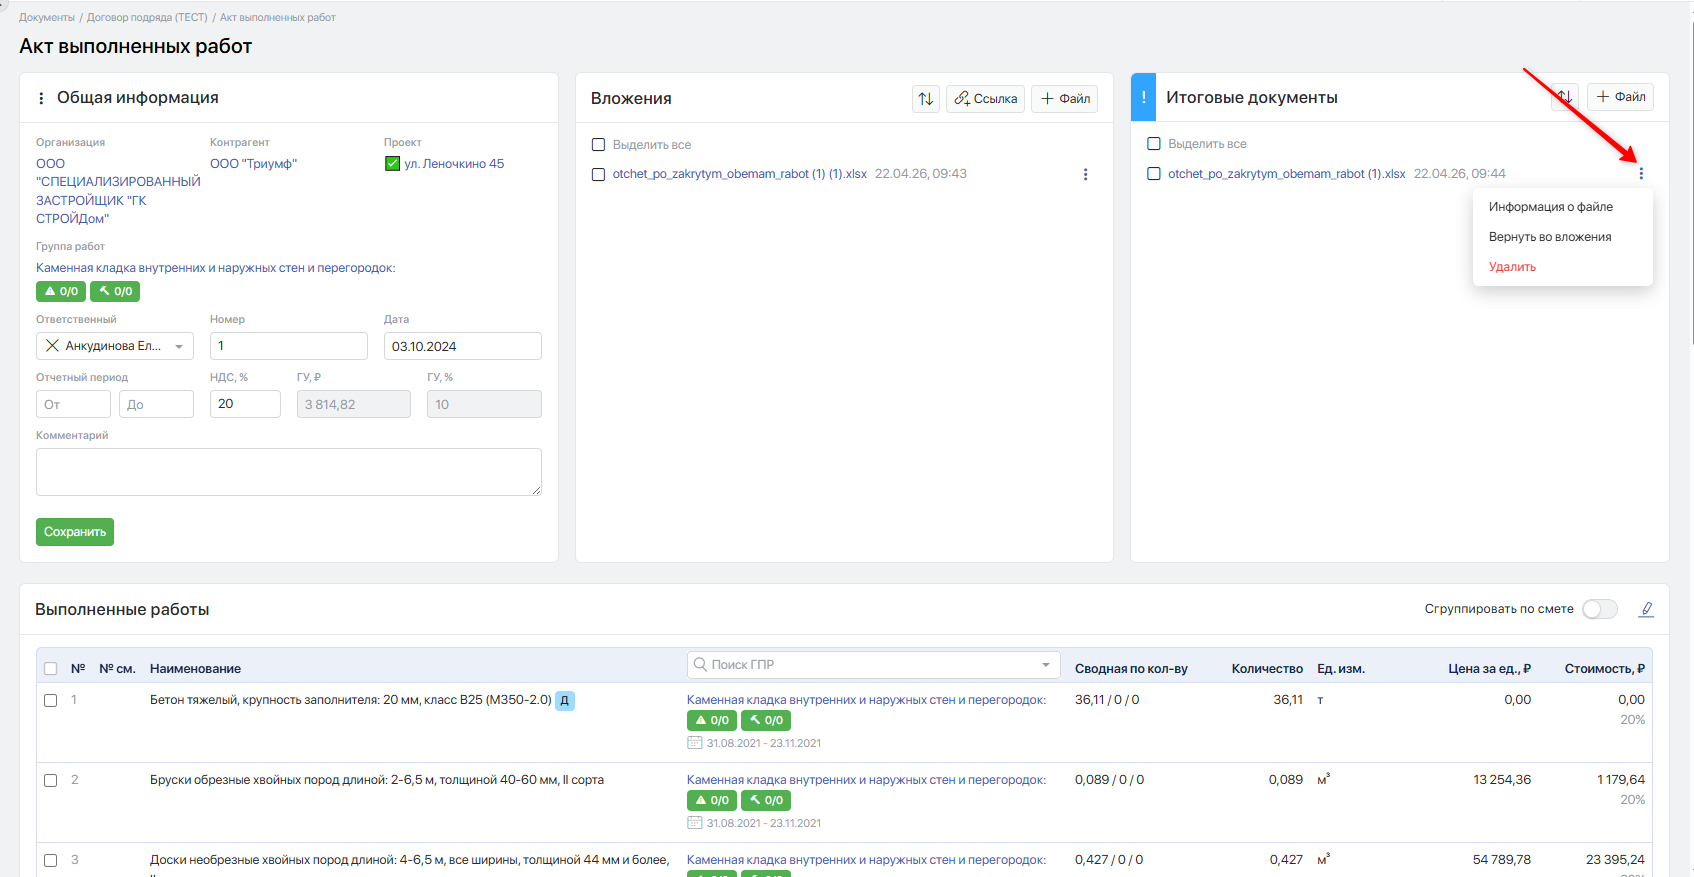Click the Ссылка button in Вложения

986,99
